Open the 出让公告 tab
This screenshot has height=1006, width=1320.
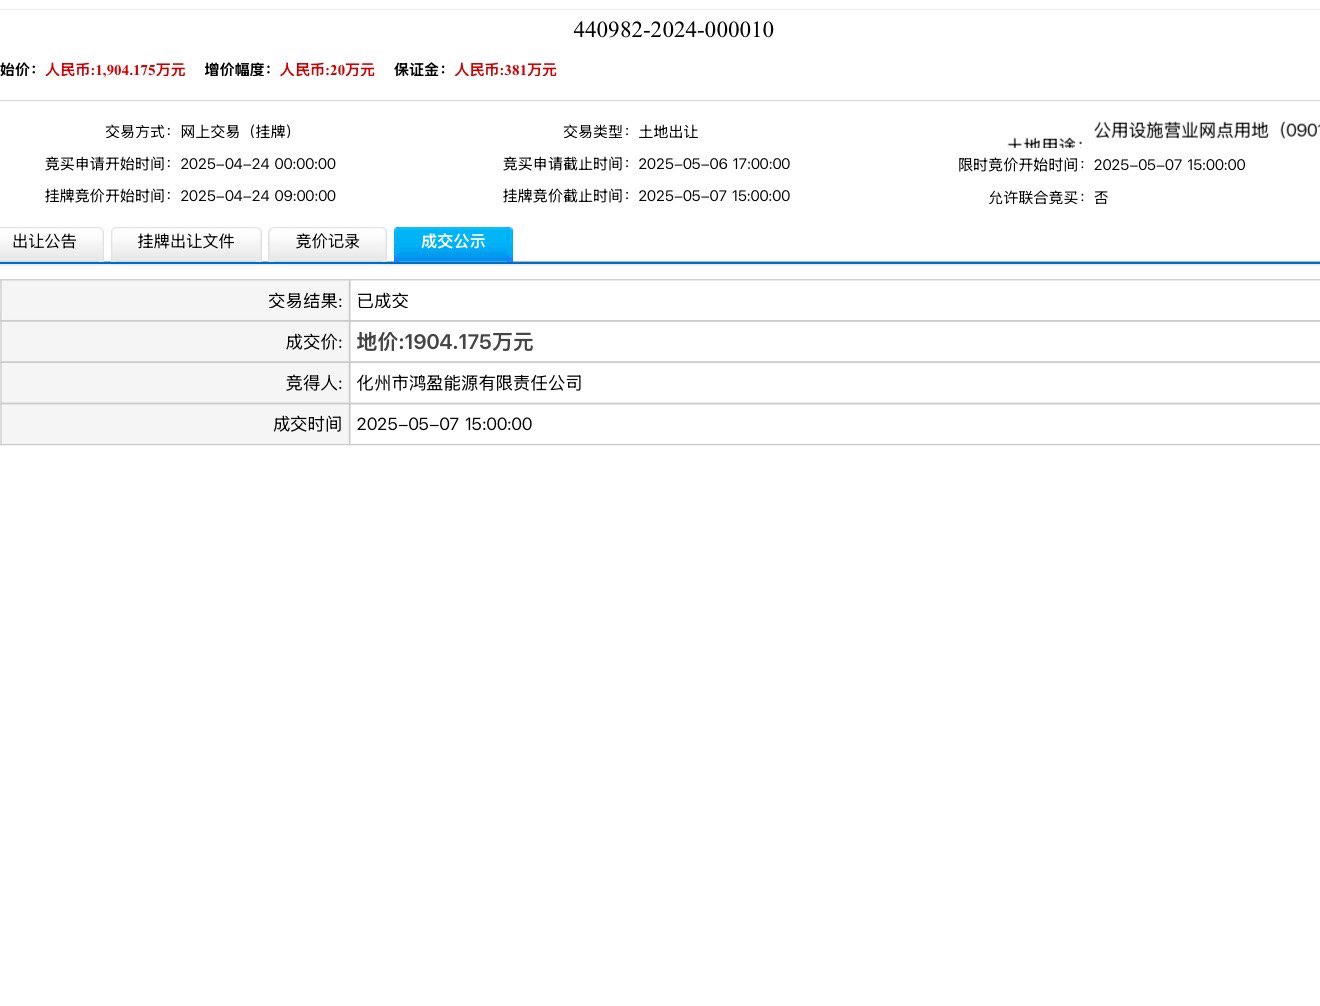tap(46, 242)
